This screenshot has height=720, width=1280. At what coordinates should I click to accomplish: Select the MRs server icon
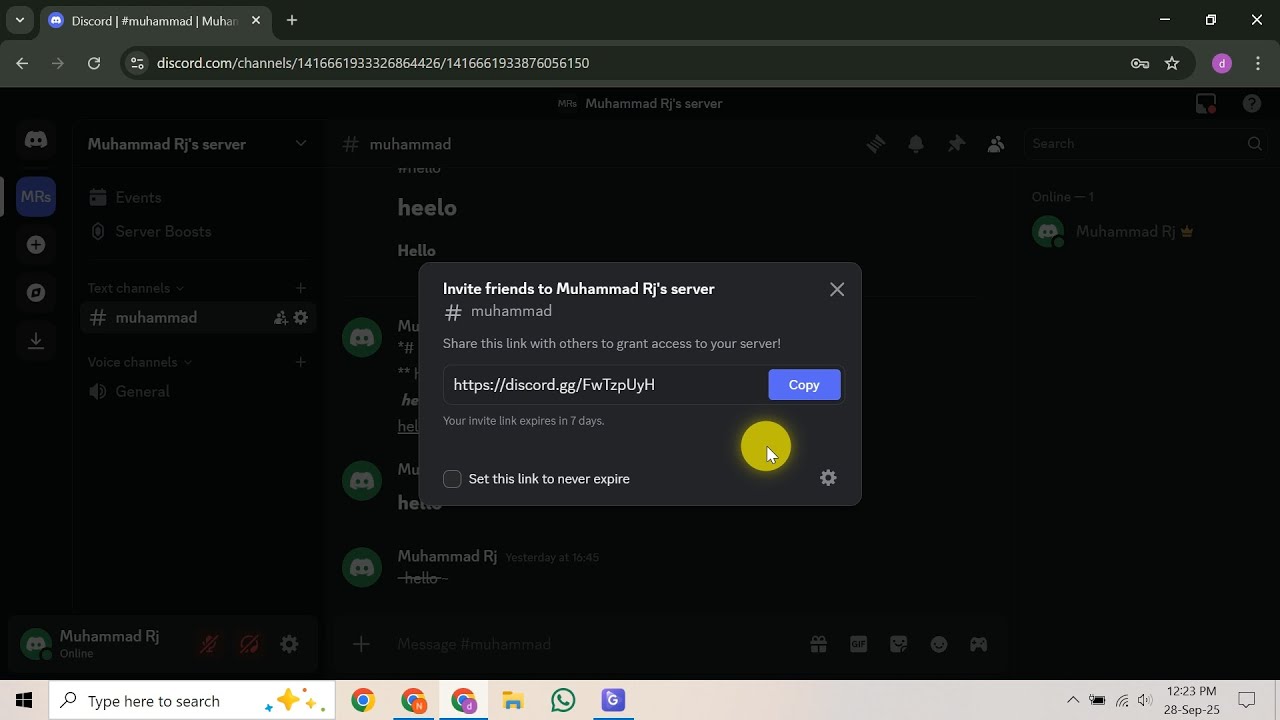pos(36,197)
